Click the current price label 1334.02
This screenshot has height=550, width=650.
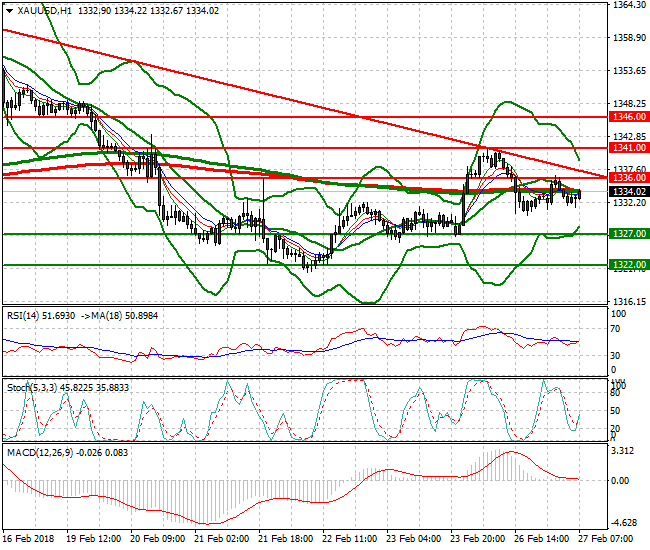(629, 191)
